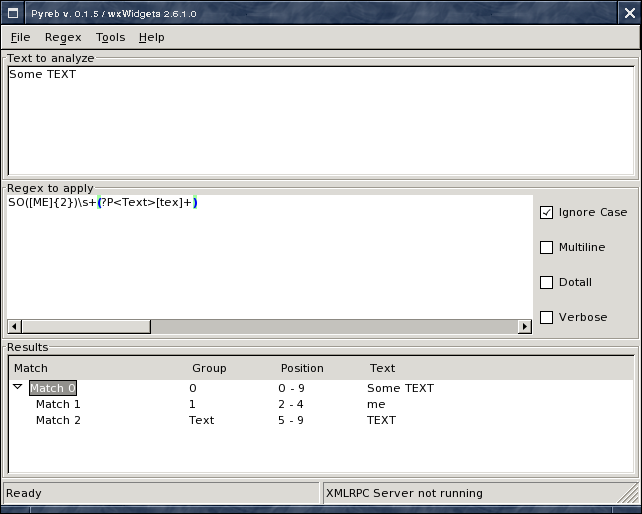Open the Regex menu
Viewport: 642px width, 514px height.
[x=63, y=37]
